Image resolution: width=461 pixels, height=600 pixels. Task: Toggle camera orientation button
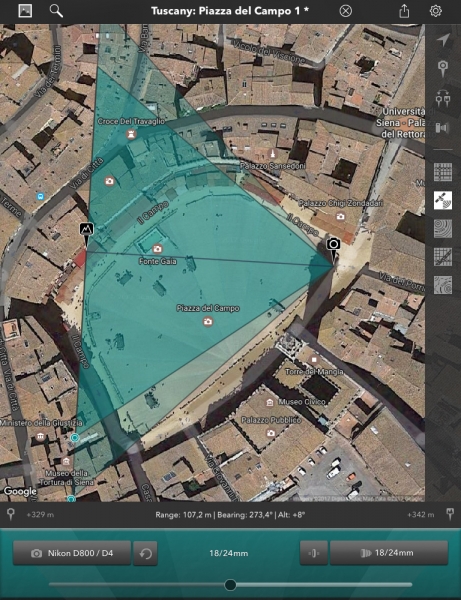pyautogui.click(x=314, y=553)
